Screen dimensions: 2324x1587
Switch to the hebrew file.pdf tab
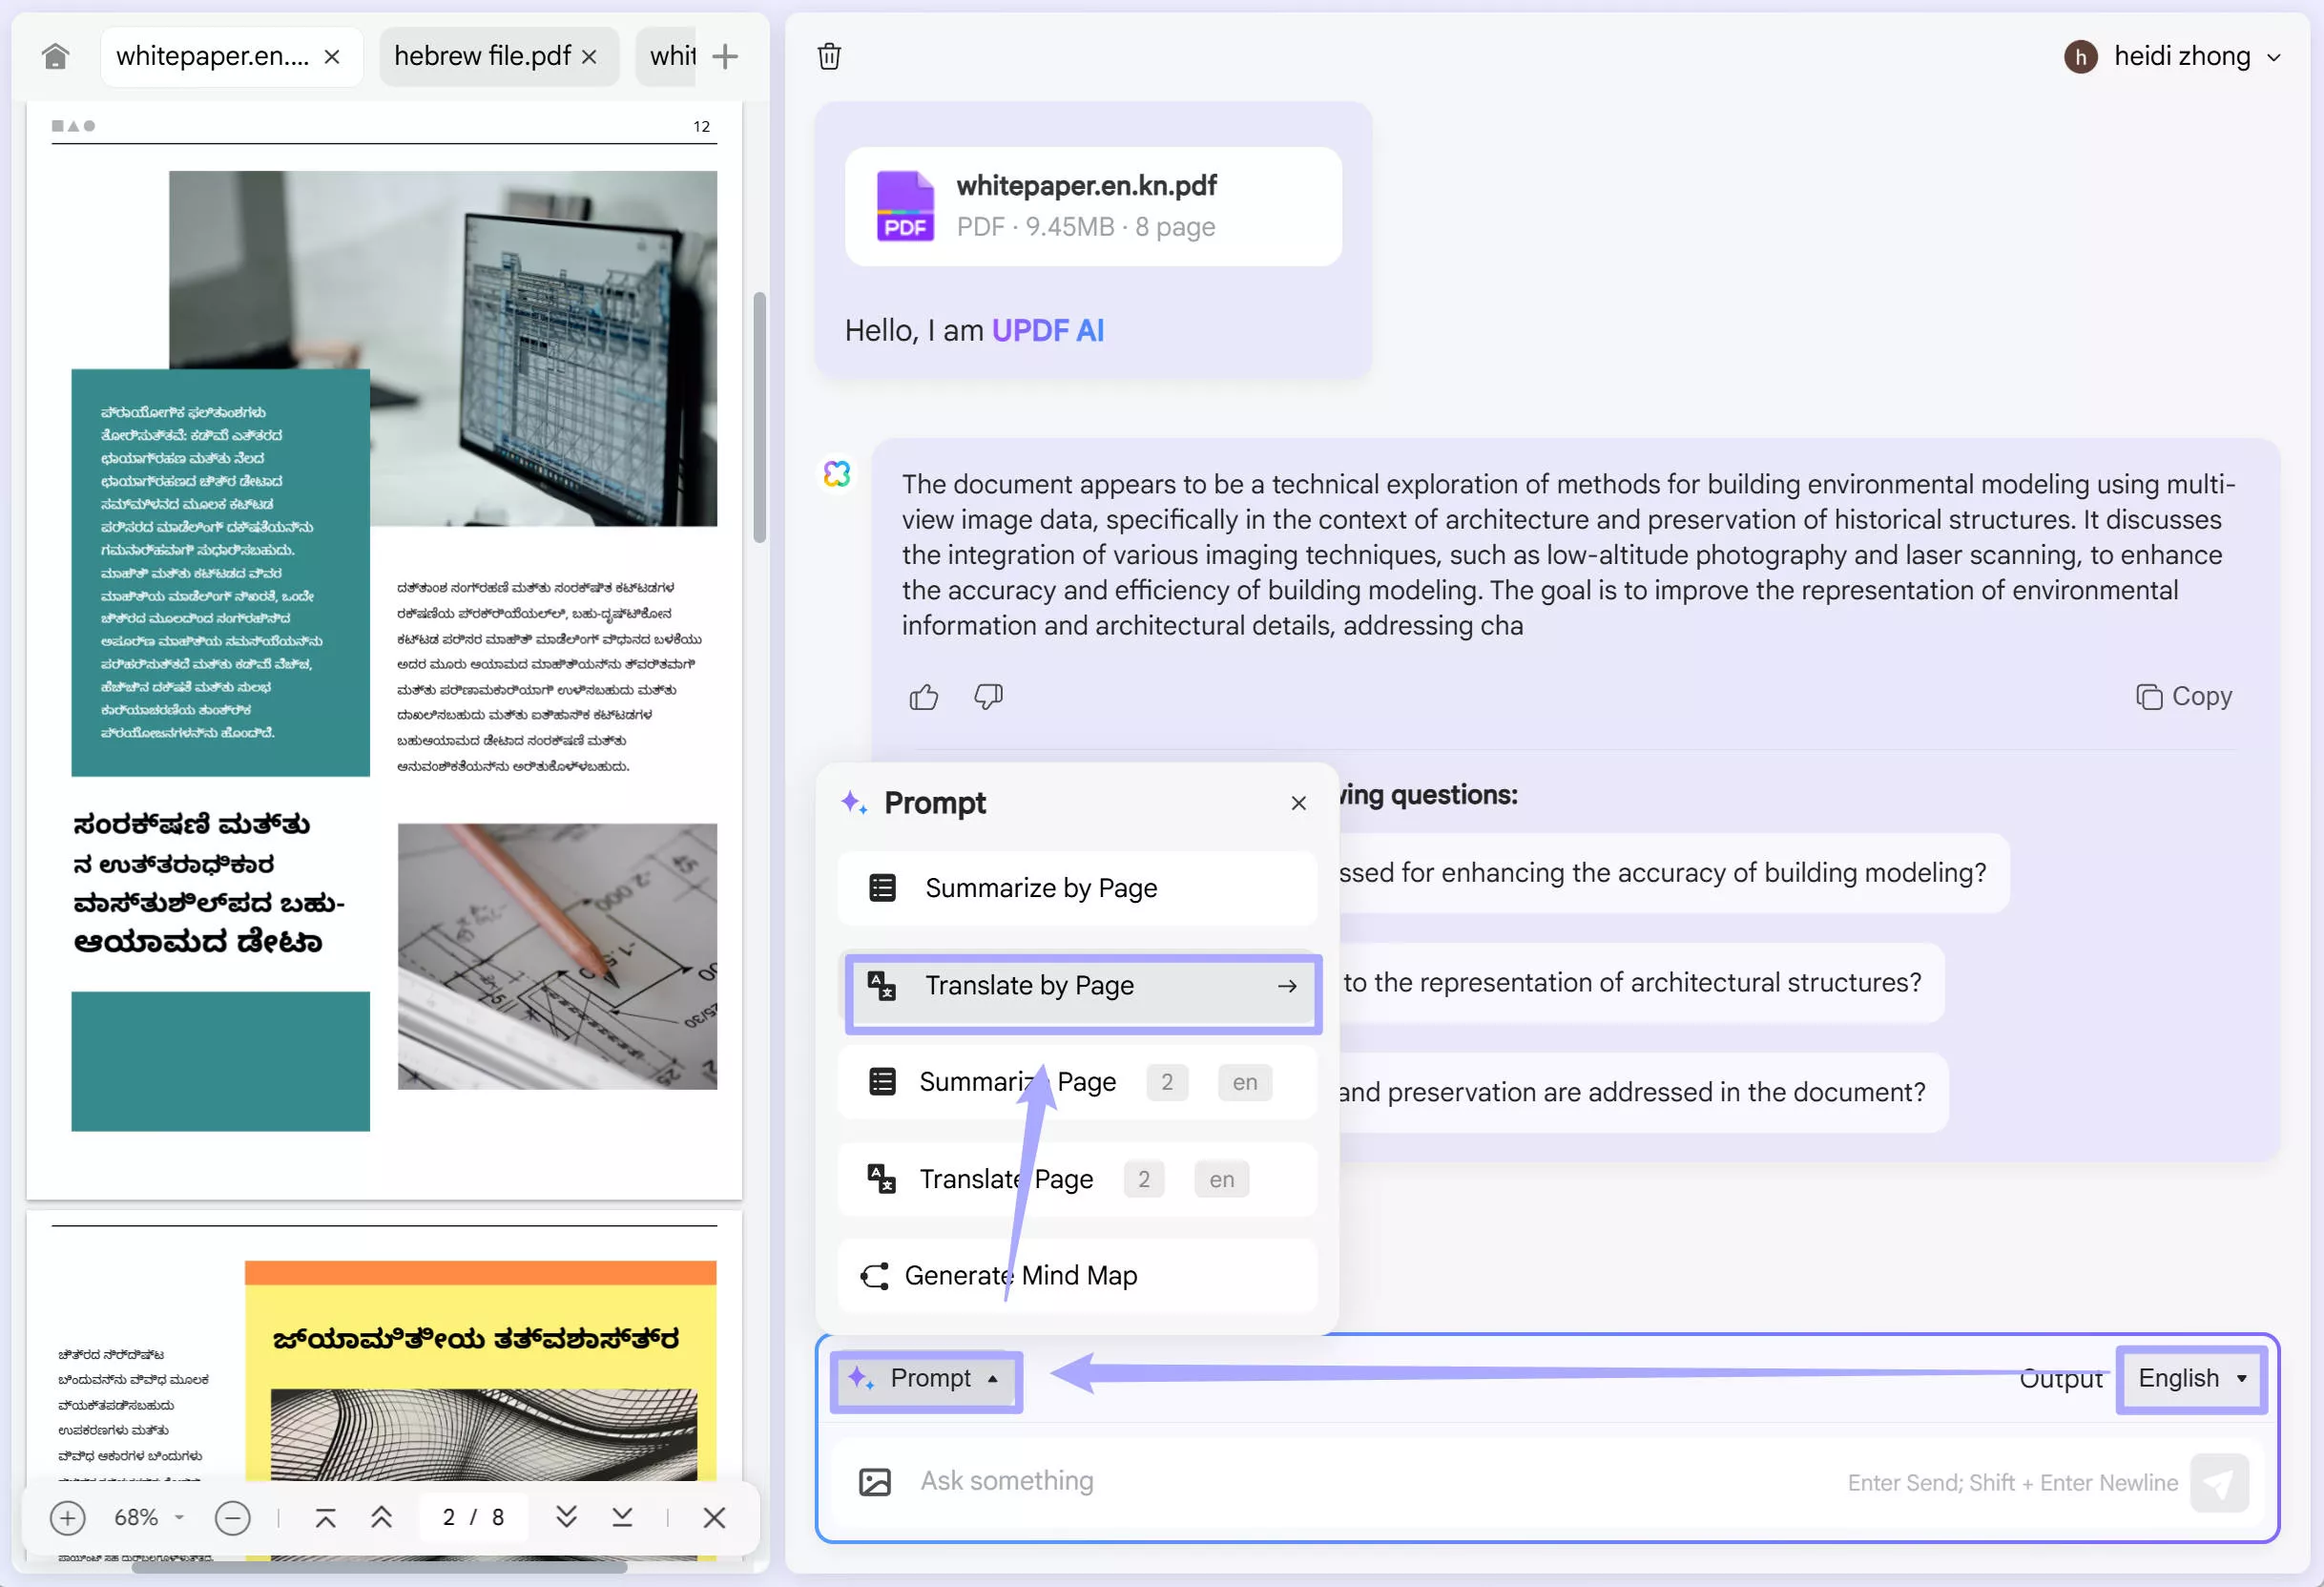[482, 56]
